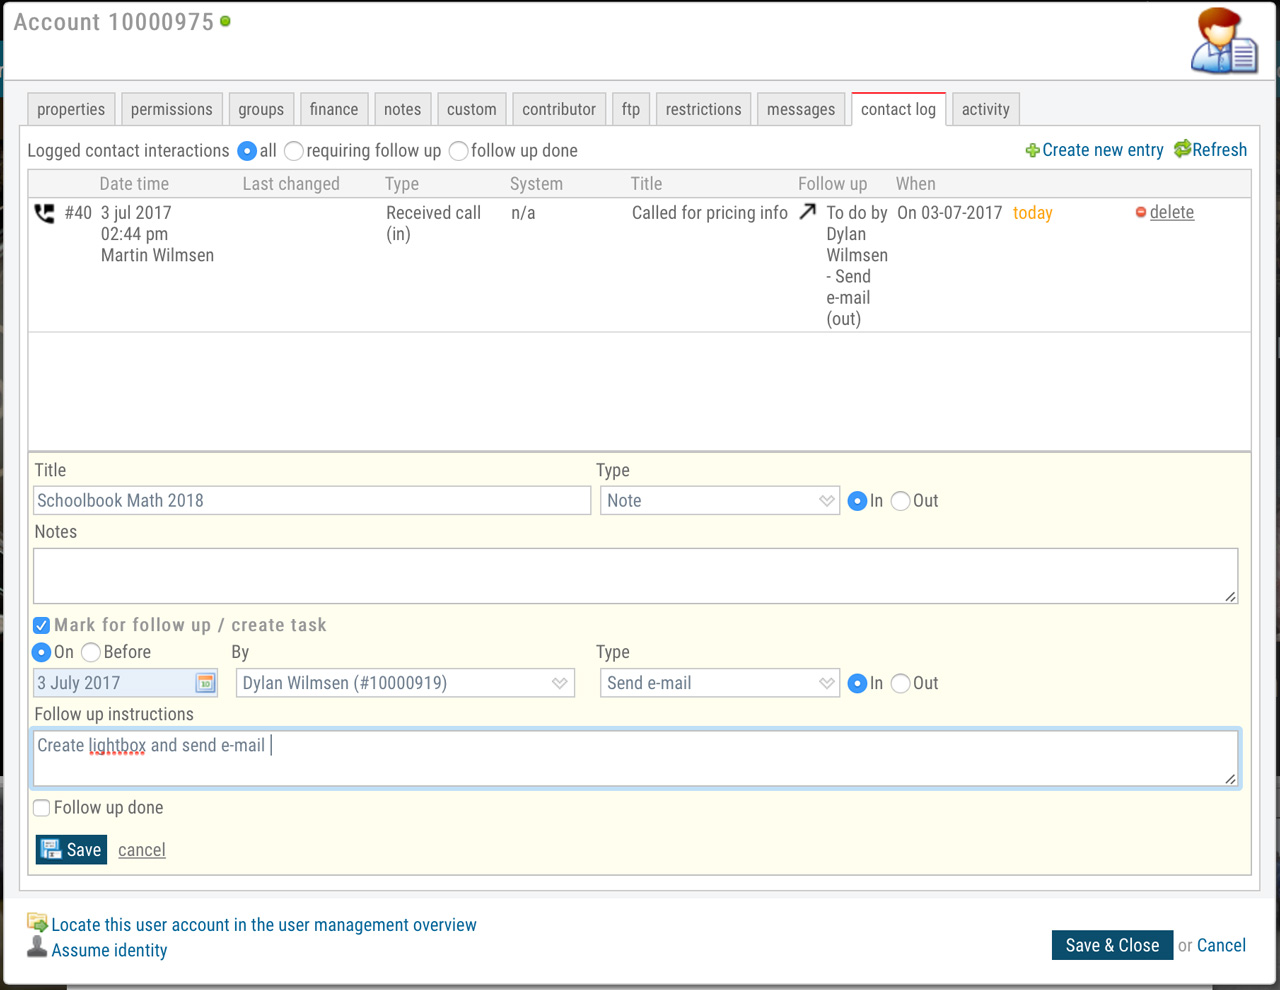Select 'Out' radio for Note type

pyautogui.click(x=901, y=501)
